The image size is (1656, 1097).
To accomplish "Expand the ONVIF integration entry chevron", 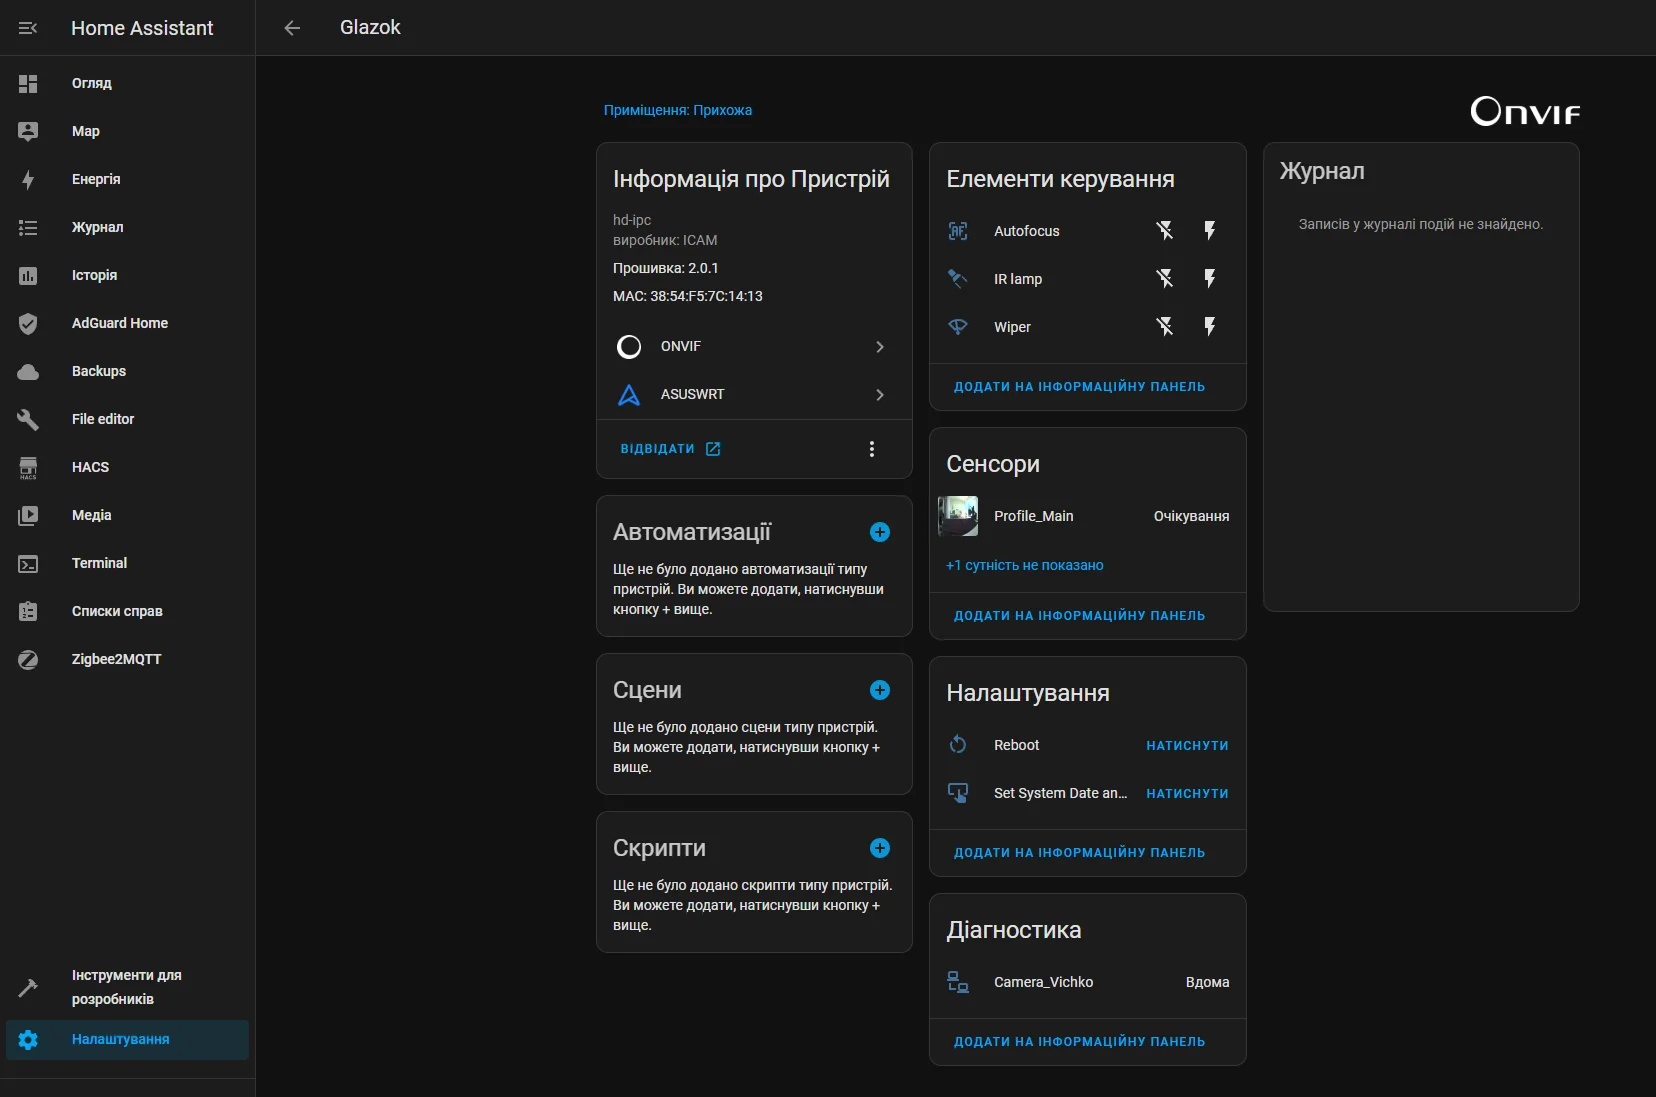I will coord(880,347).
